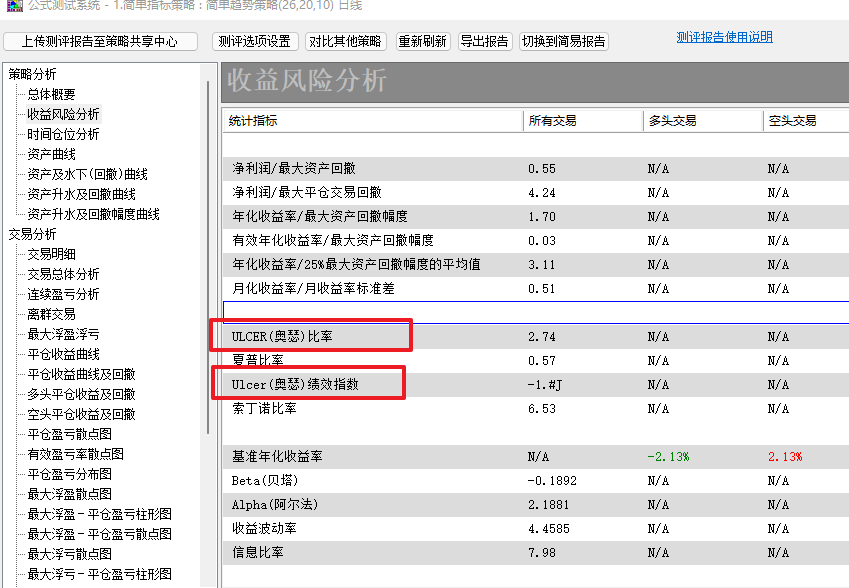Image resolution: width=849 pixels, height=588 pixels.
Task: Select 总体概要 in the tree
Action: pyautogui.click(x=51, y=94)
